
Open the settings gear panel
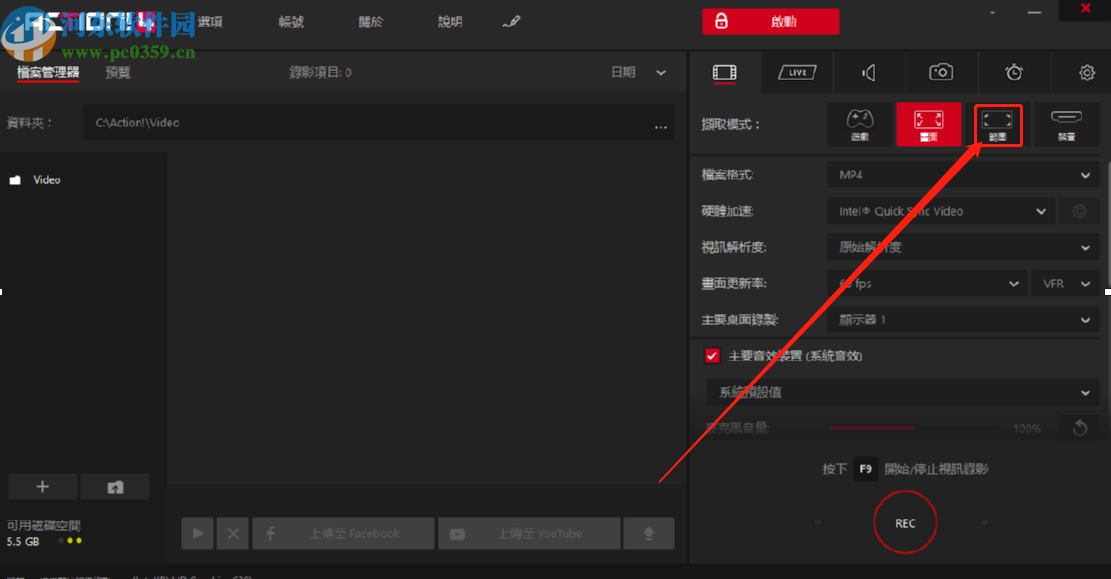pyautogui.click(x=1085, y=72)
